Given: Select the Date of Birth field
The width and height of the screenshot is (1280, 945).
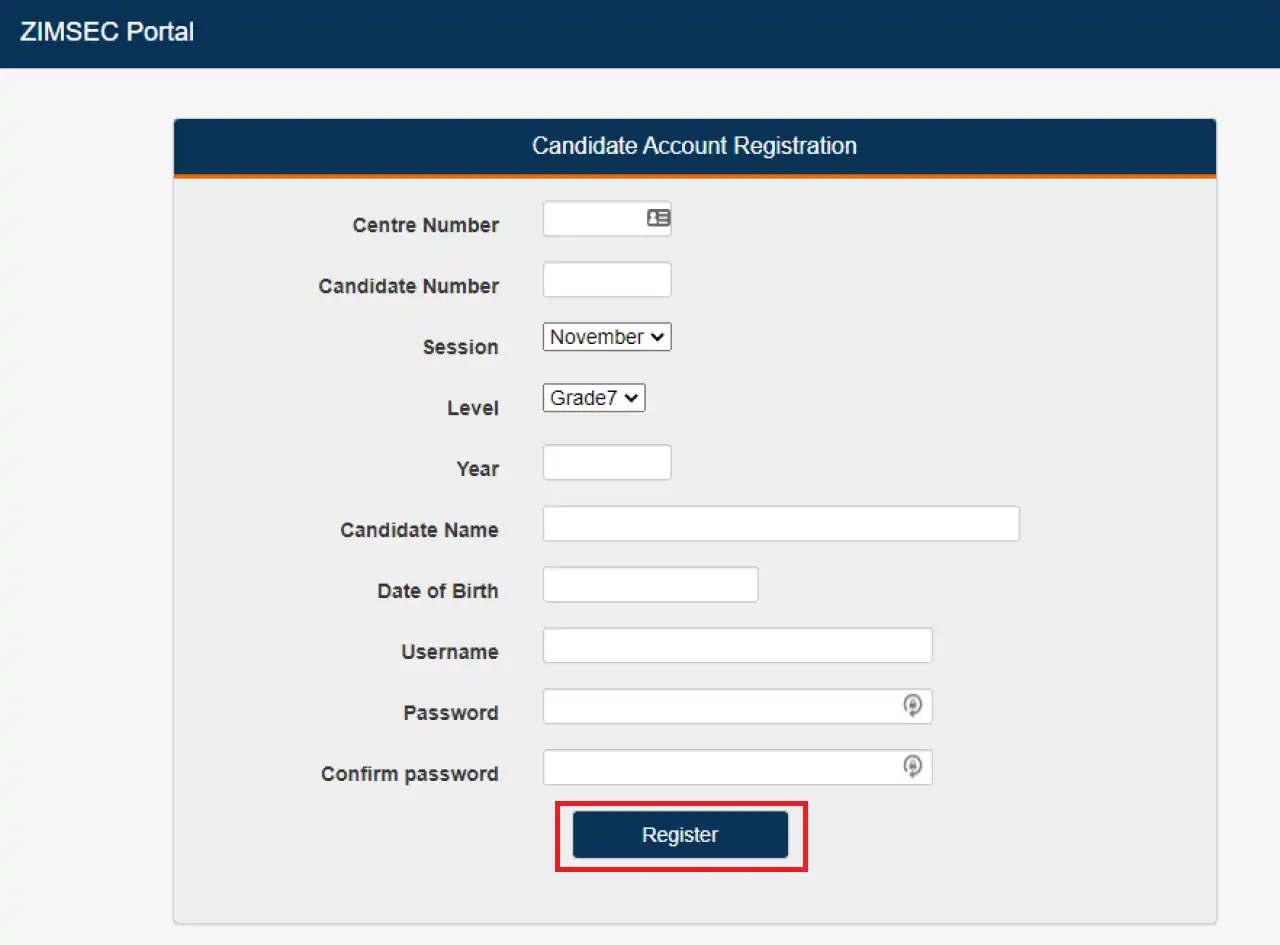Looking at the screenshot, I should (650, 585).
